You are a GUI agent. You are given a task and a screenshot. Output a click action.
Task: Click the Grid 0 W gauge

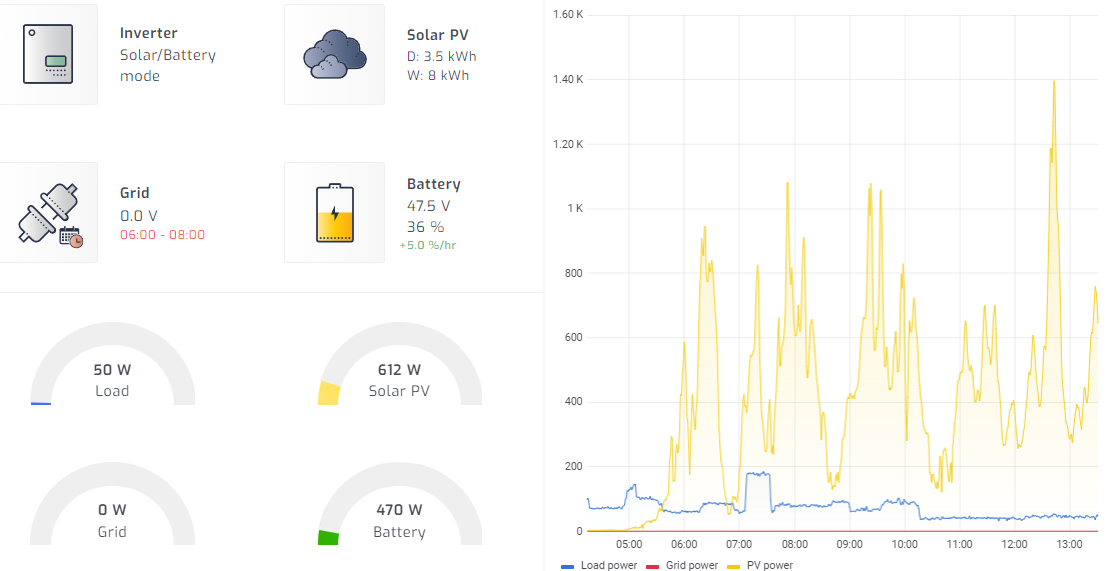[113, 504]
